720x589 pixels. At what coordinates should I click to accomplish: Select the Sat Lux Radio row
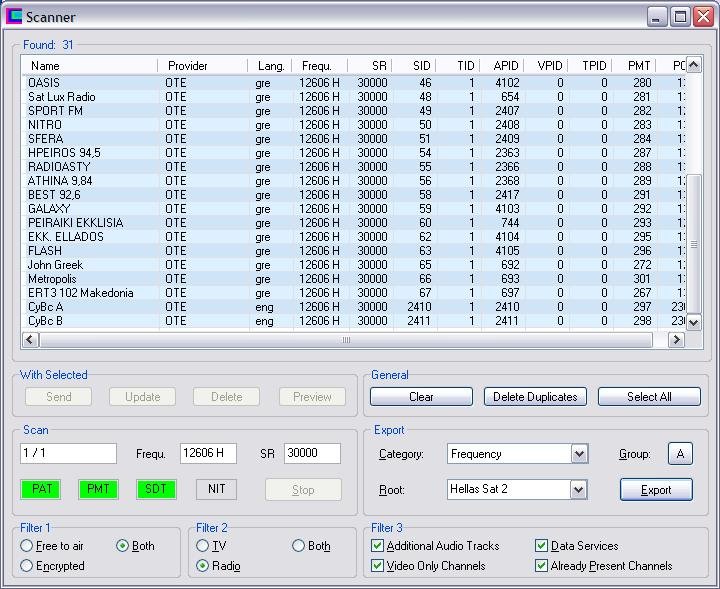click(x=354, y=97)
